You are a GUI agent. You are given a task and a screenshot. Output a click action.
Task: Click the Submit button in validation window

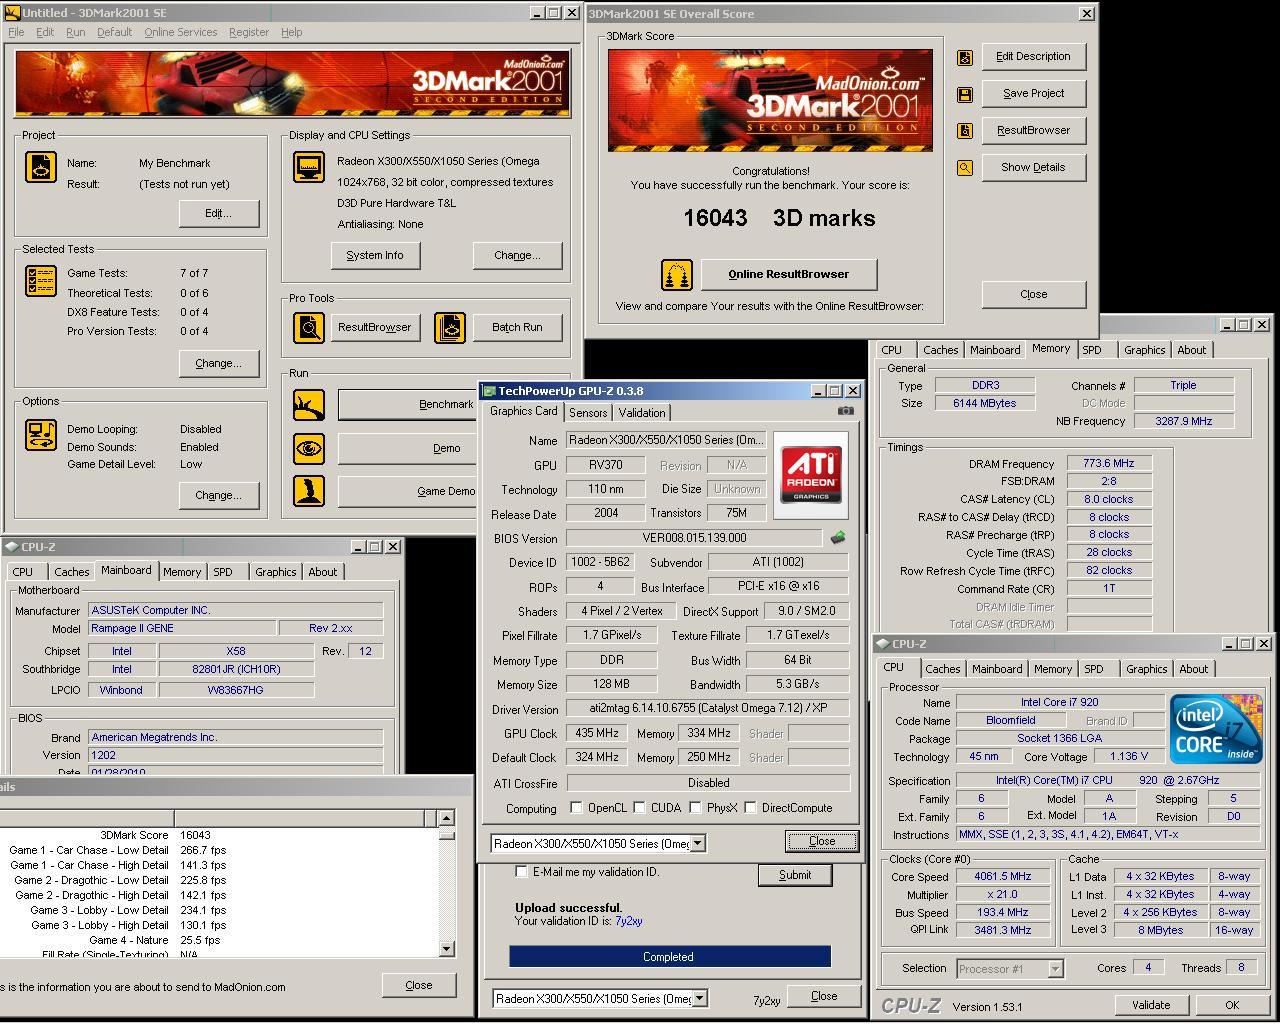pos(795,875)
